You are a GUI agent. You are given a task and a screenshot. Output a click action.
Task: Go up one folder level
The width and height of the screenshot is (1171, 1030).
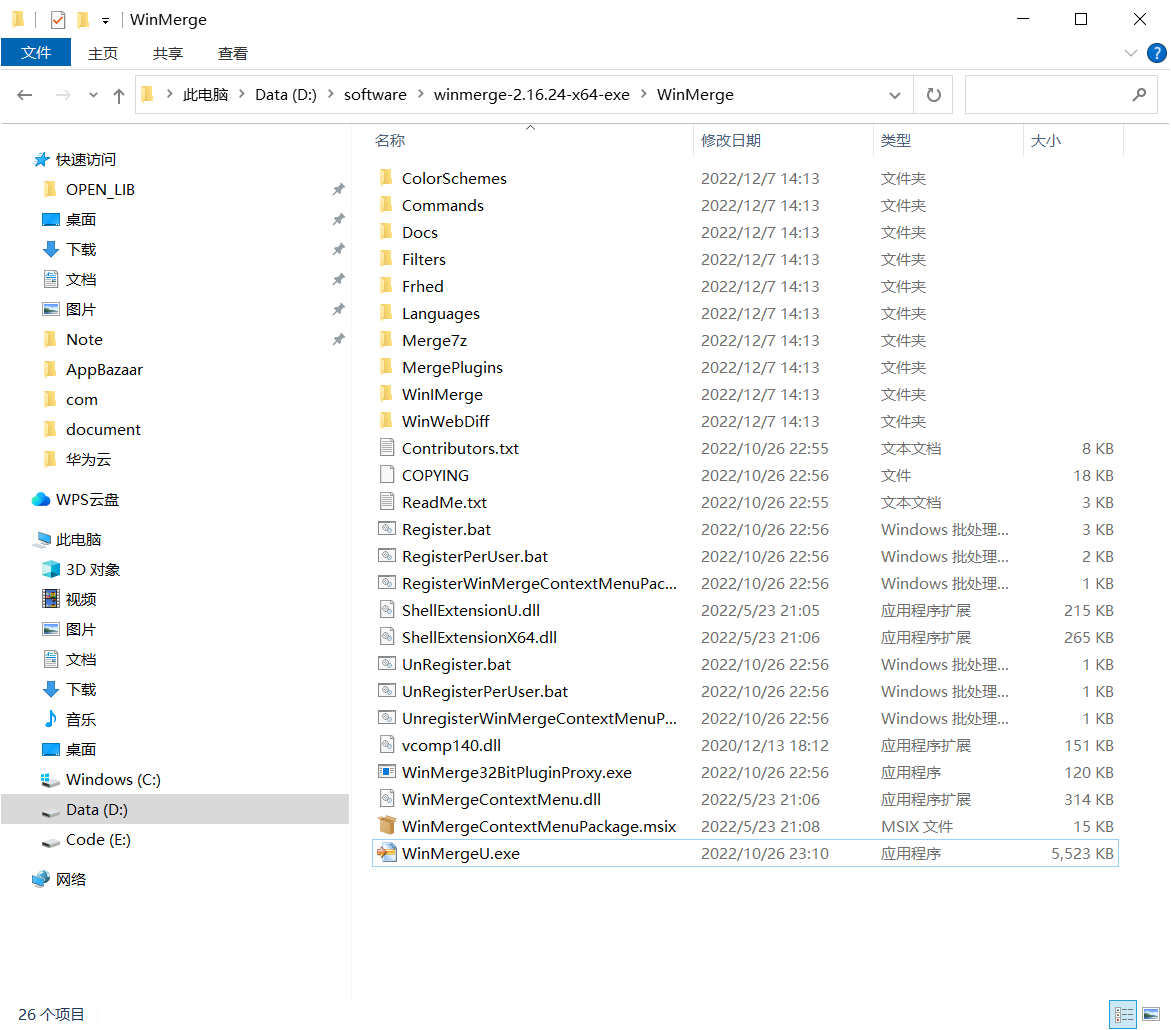pos(119,95)
